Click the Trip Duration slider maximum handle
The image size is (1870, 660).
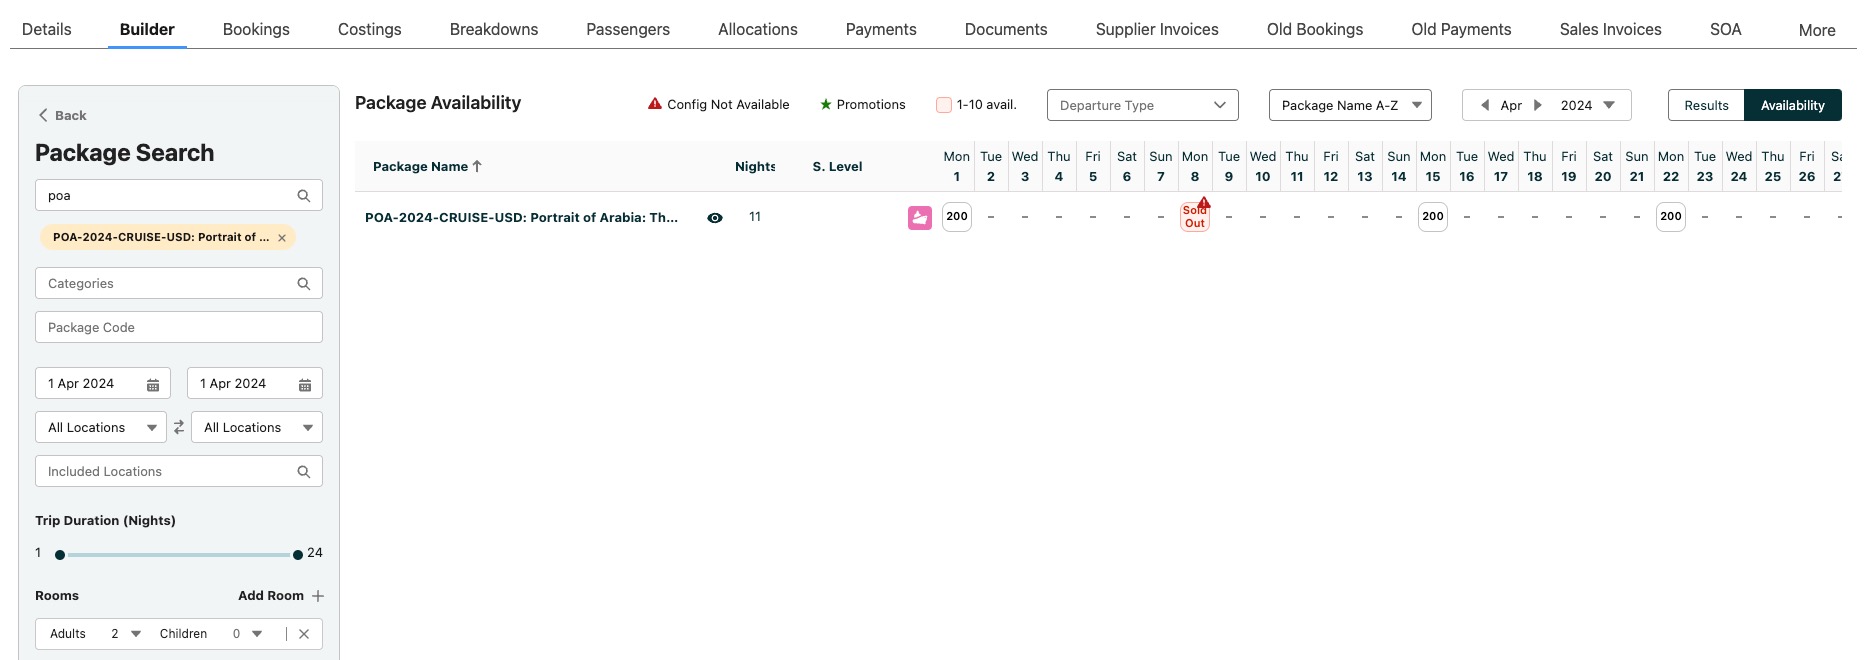coord(298,555)
